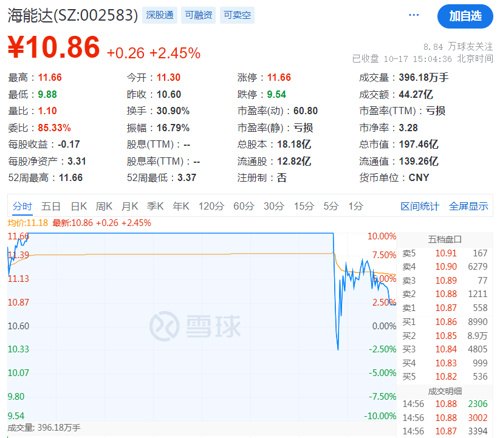Open the 月K chart tab
This screenshot has height=438, width=500.
pos(130,206)
